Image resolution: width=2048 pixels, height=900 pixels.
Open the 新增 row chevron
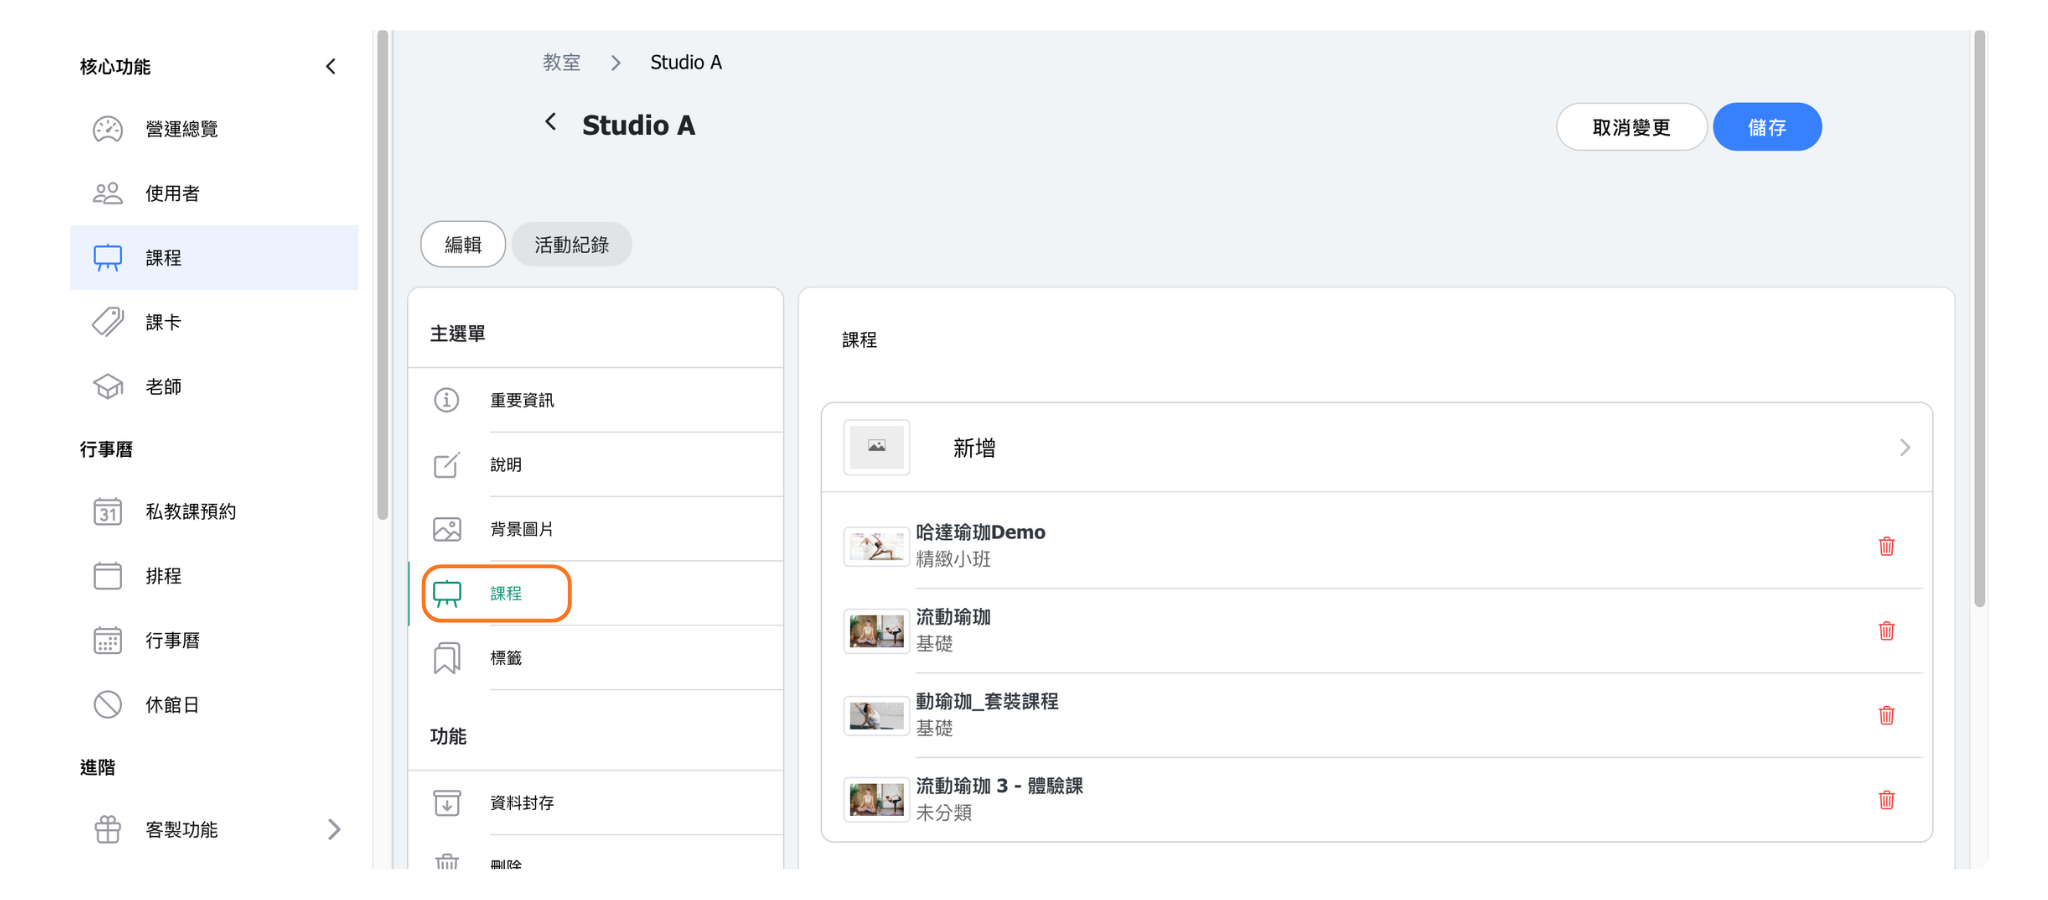point(1904,448)
